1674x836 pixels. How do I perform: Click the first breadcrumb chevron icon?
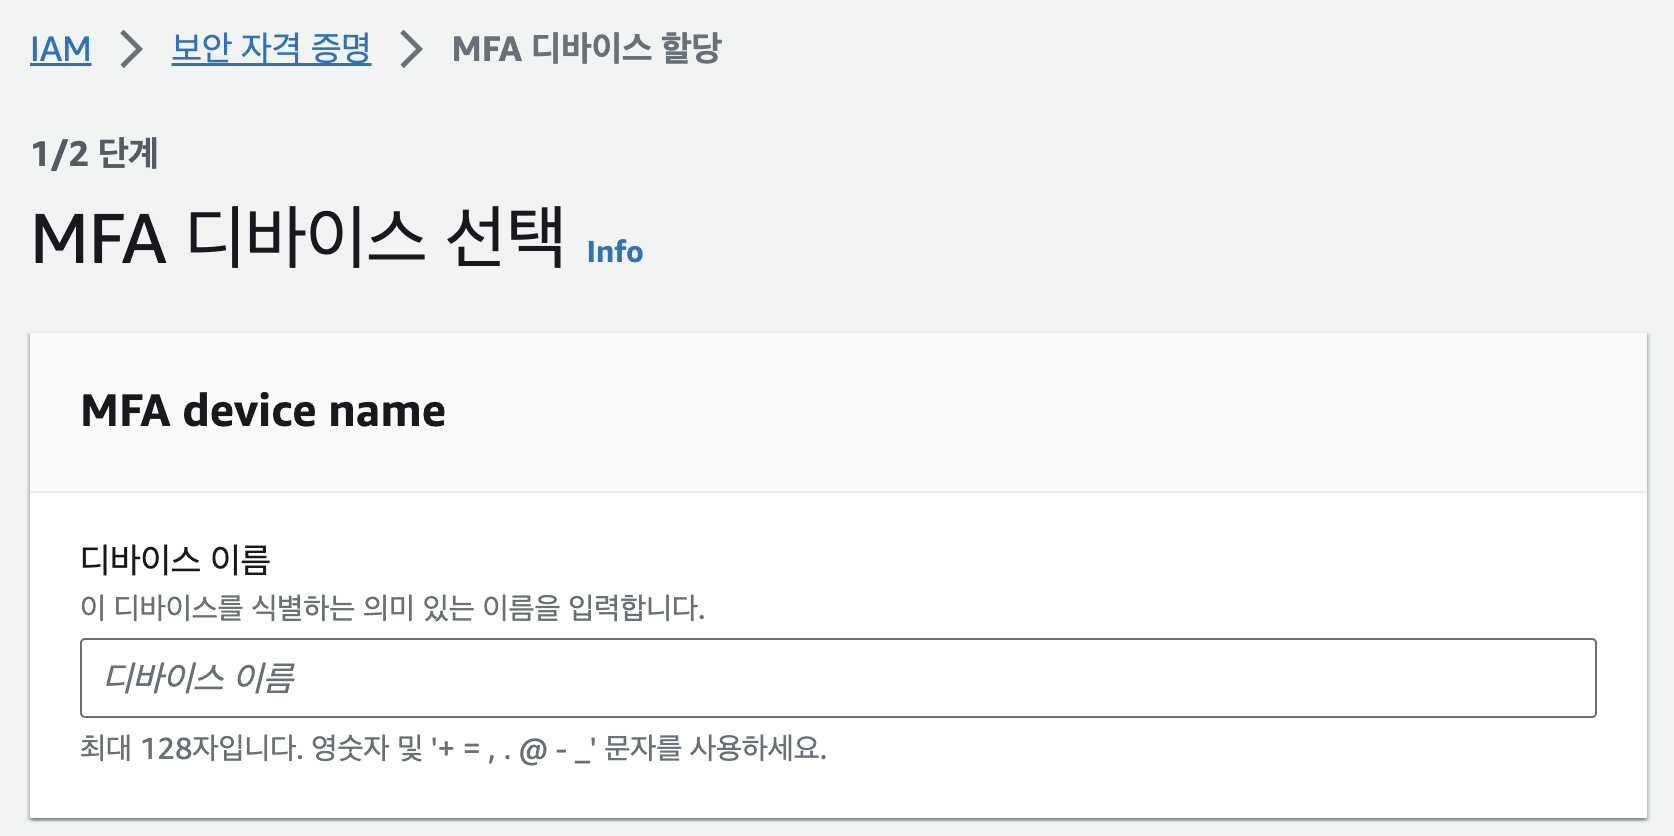[131, 48]
